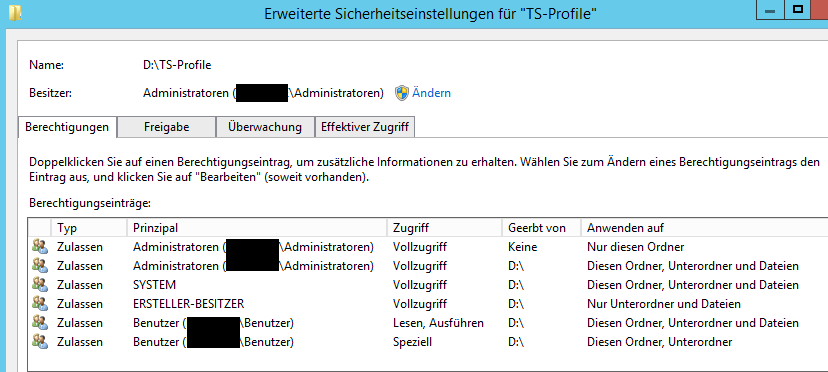Click user group icon of SYSTEM entry
Screen dimensions: 828x372
pos(40,285)
